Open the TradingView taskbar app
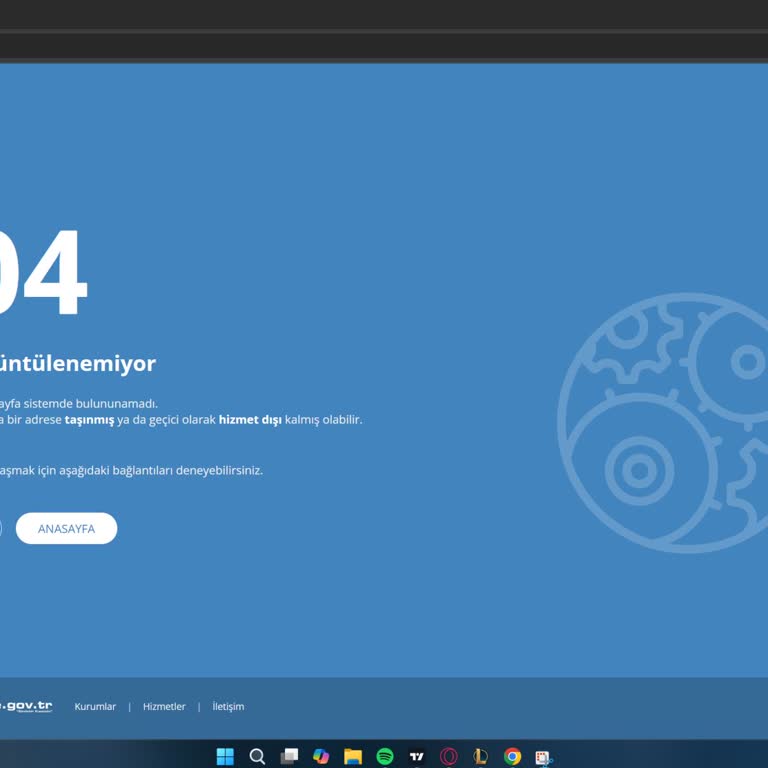The image size is (768, 768). tap(417, 756)
